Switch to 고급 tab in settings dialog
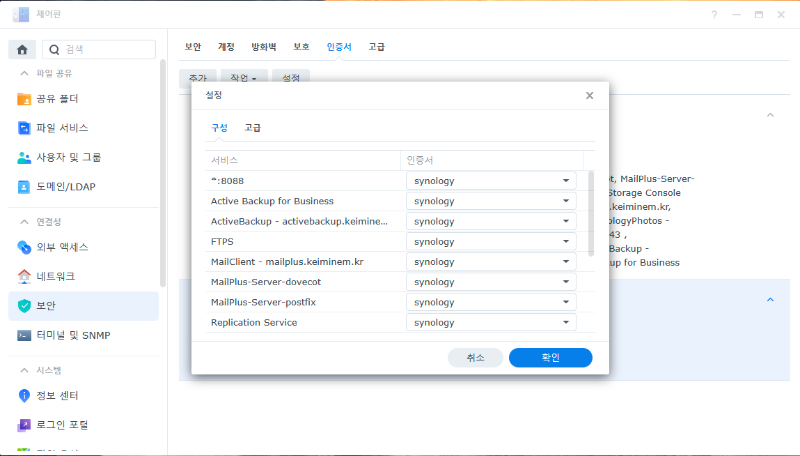800x456 pixels. (254, 127)
